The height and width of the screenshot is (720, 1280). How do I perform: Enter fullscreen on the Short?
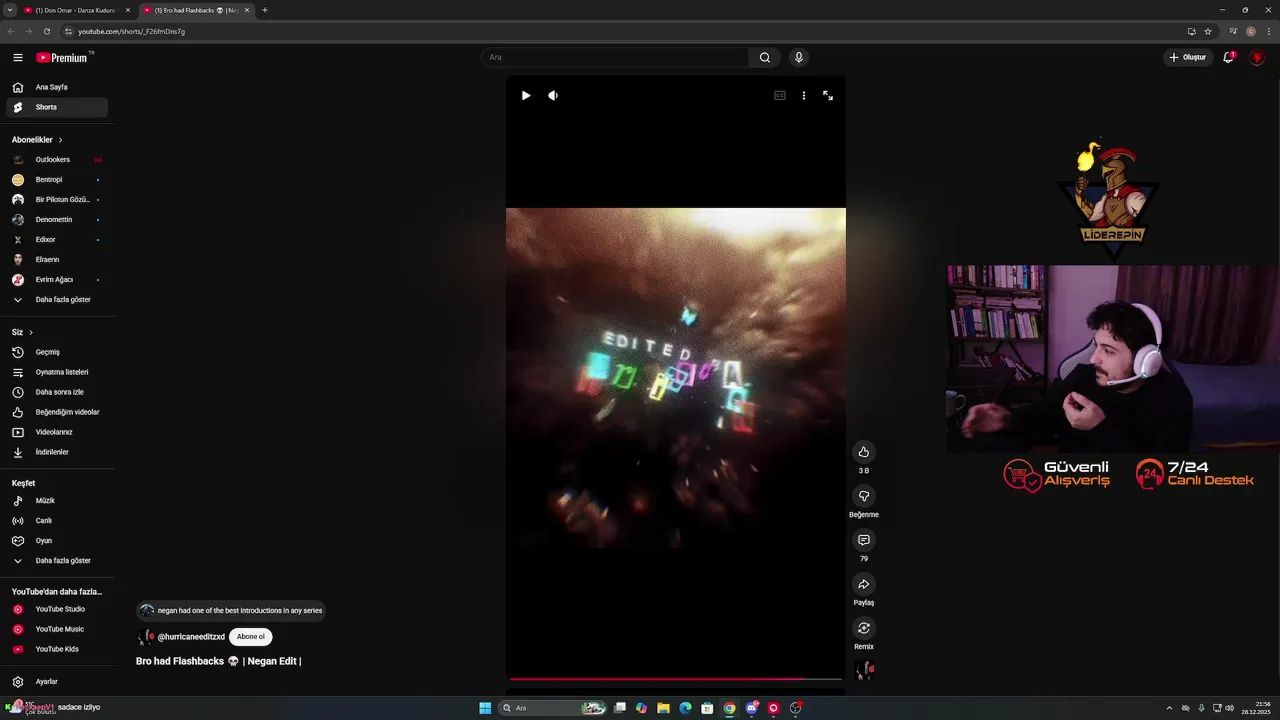[828, 95]
